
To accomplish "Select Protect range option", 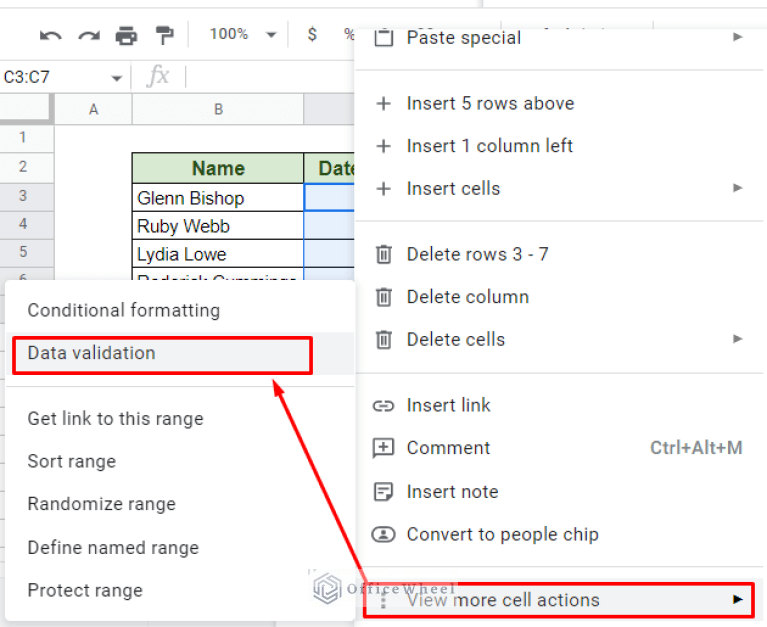I will point(180,590).
